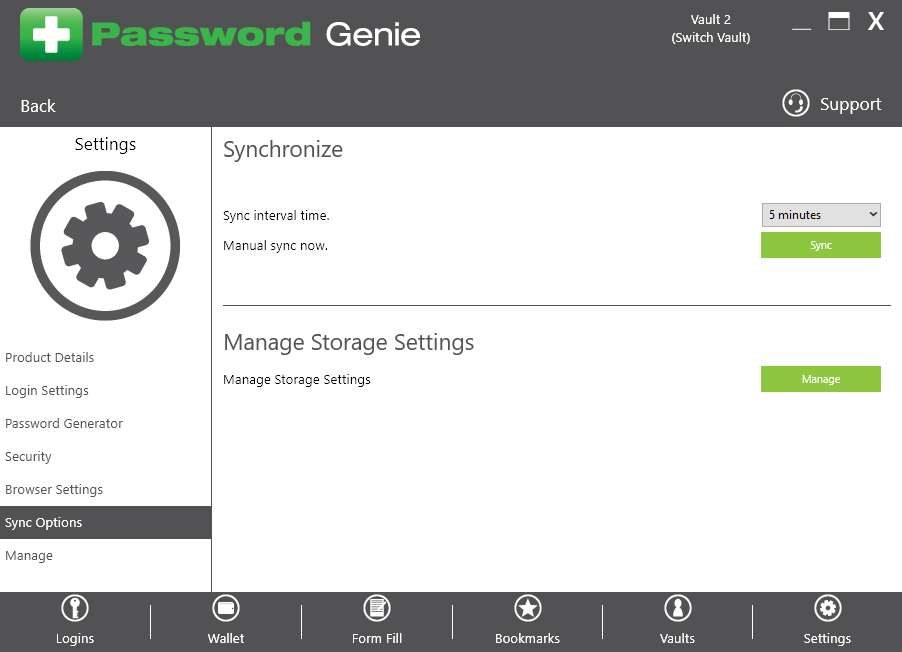Open Browser Settings in sidebar
The height and width of the screenshot is (652, 902).
pyautogui.click(x=54, y=490)
